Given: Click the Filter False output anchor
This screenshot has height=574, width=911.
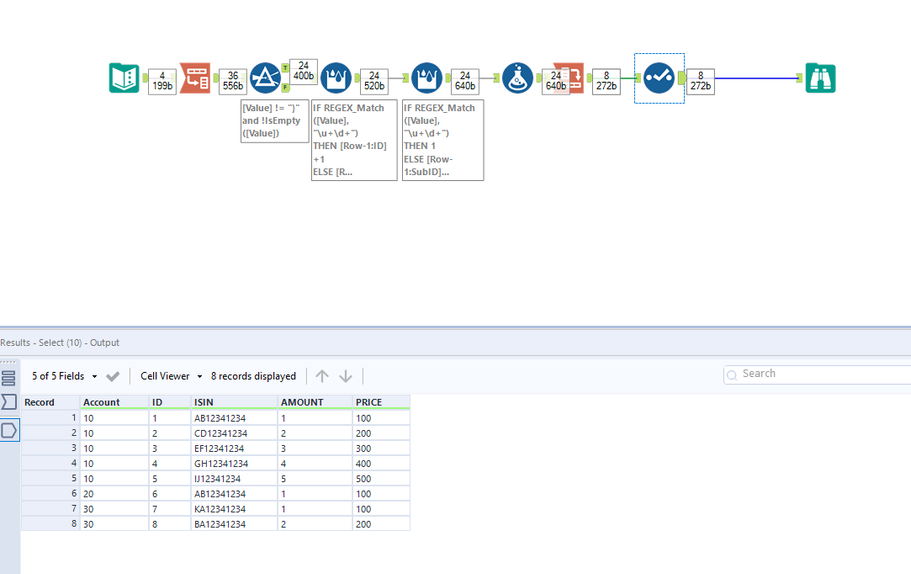Looking at the screenshot, I should pos(285,88).
